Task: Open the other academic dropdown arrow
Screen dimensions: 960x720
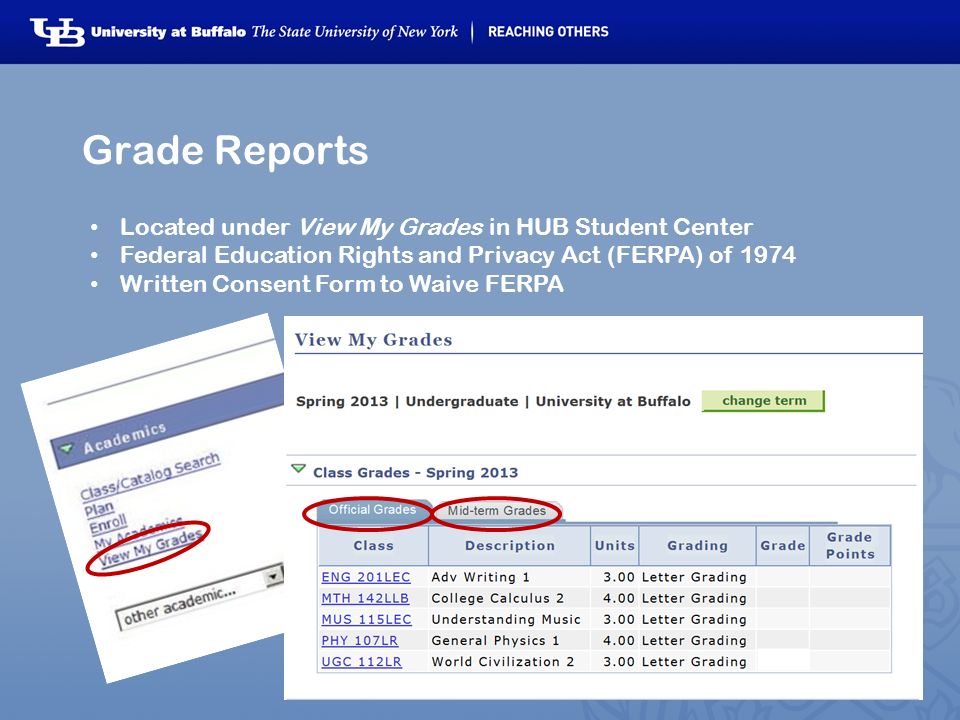Action: point(273,576)
